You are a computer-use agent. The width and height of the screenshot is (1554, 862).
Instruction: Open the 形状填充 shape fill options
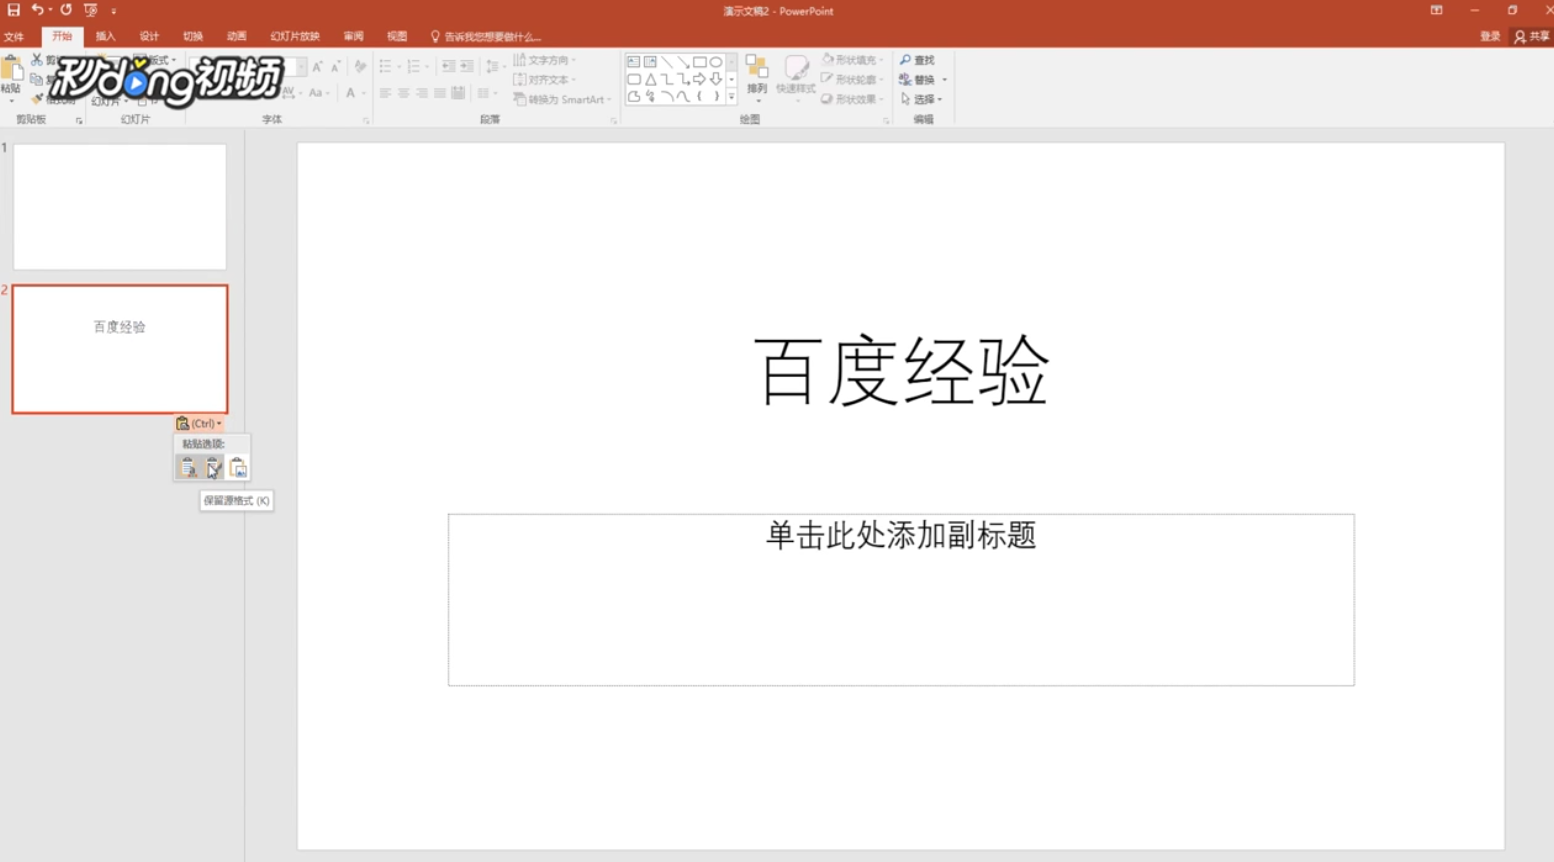point(853,60)
